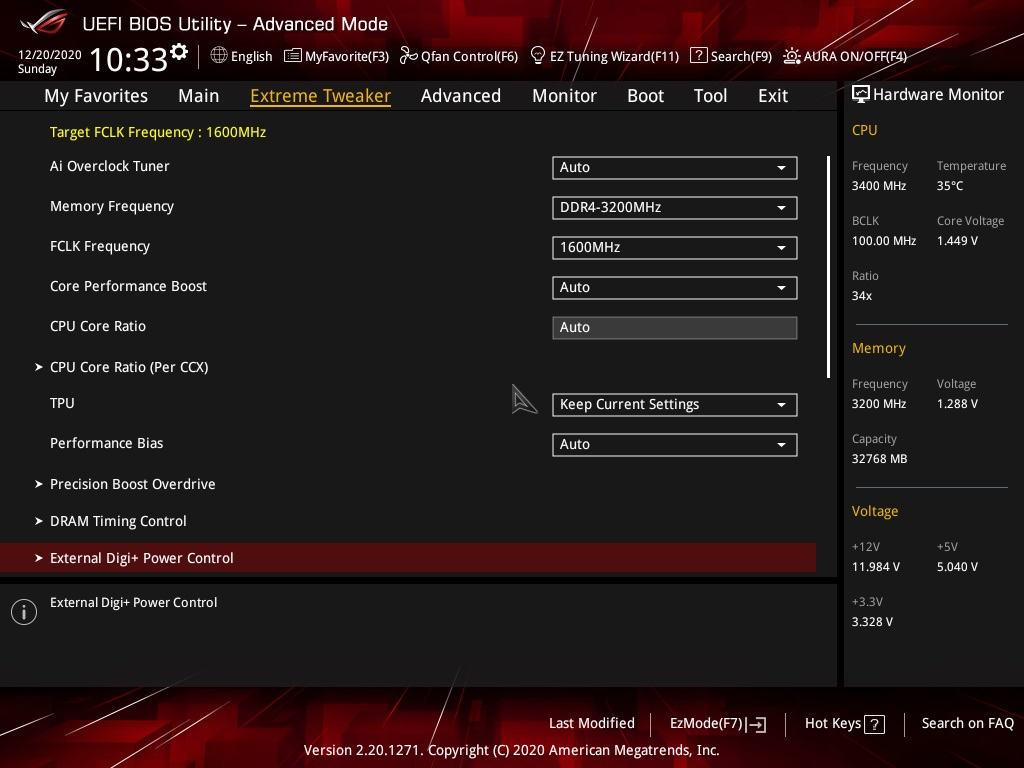Click the 10:33 clock display
The image size is (1024, 768).
pos(129,59)
